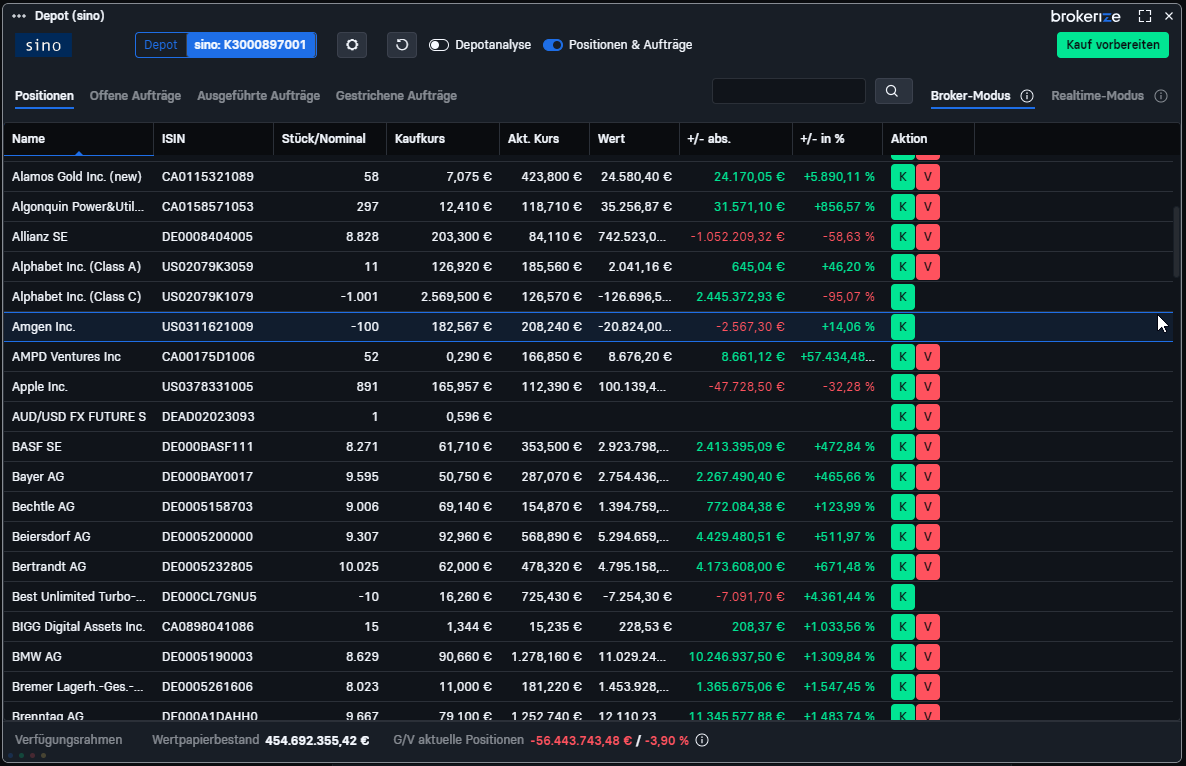Click in the search input field
The image size is (1186, 766).
pyautogui.click(x=788, y=91)
